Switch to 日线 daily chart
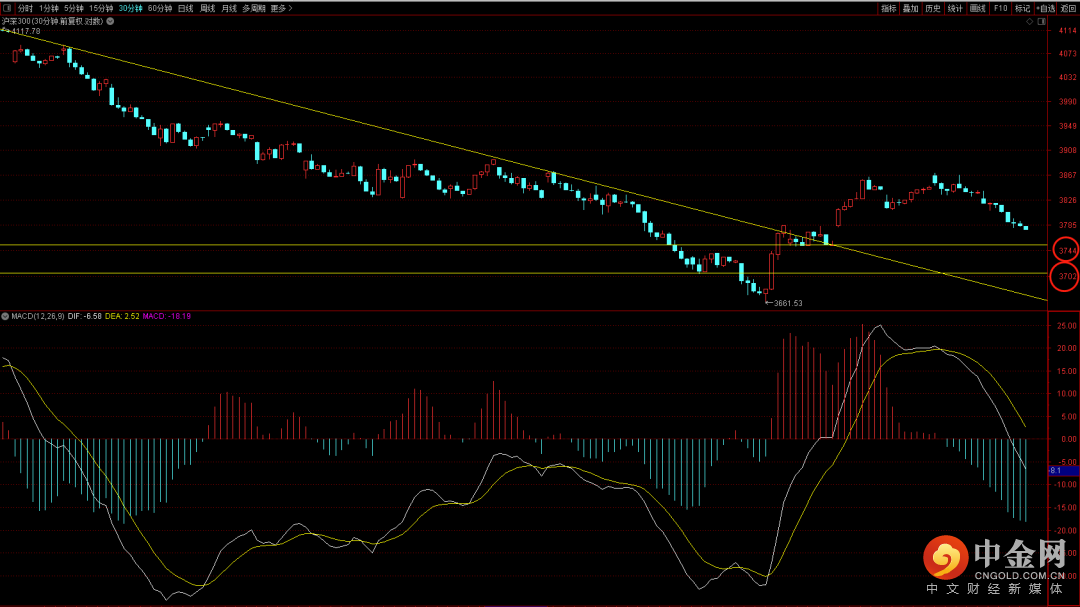This screenshot has width=1080, height=607. click(185, 8)
